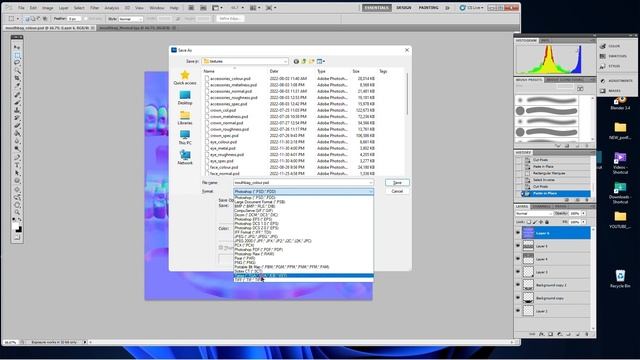Go back to last folder in Save As
Image resolution: width=640 pixels, height=360 pixels.
[x=296, y=61]
